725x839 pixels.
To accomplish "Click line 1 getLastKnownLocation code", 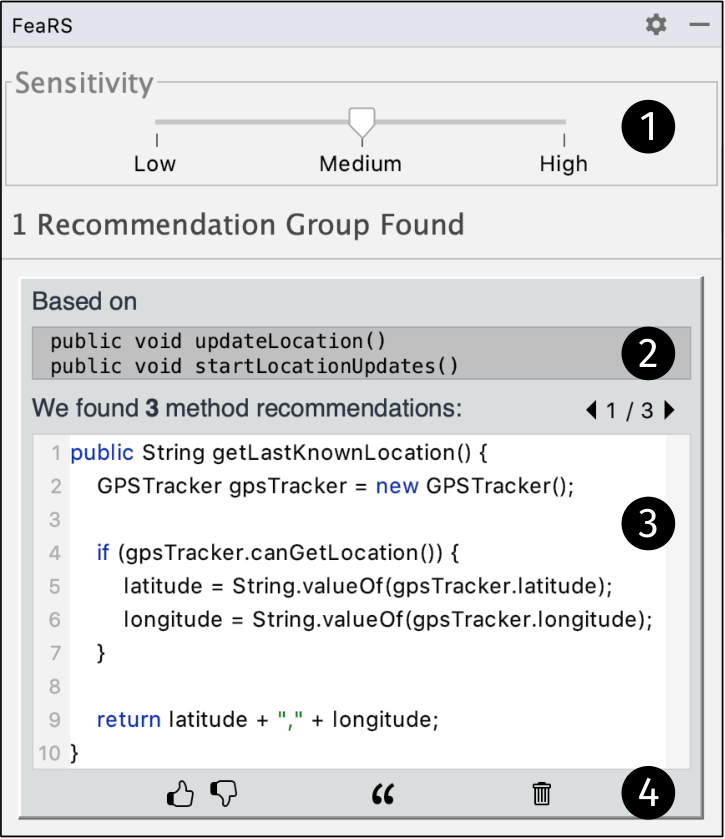I will coord(279,453).
